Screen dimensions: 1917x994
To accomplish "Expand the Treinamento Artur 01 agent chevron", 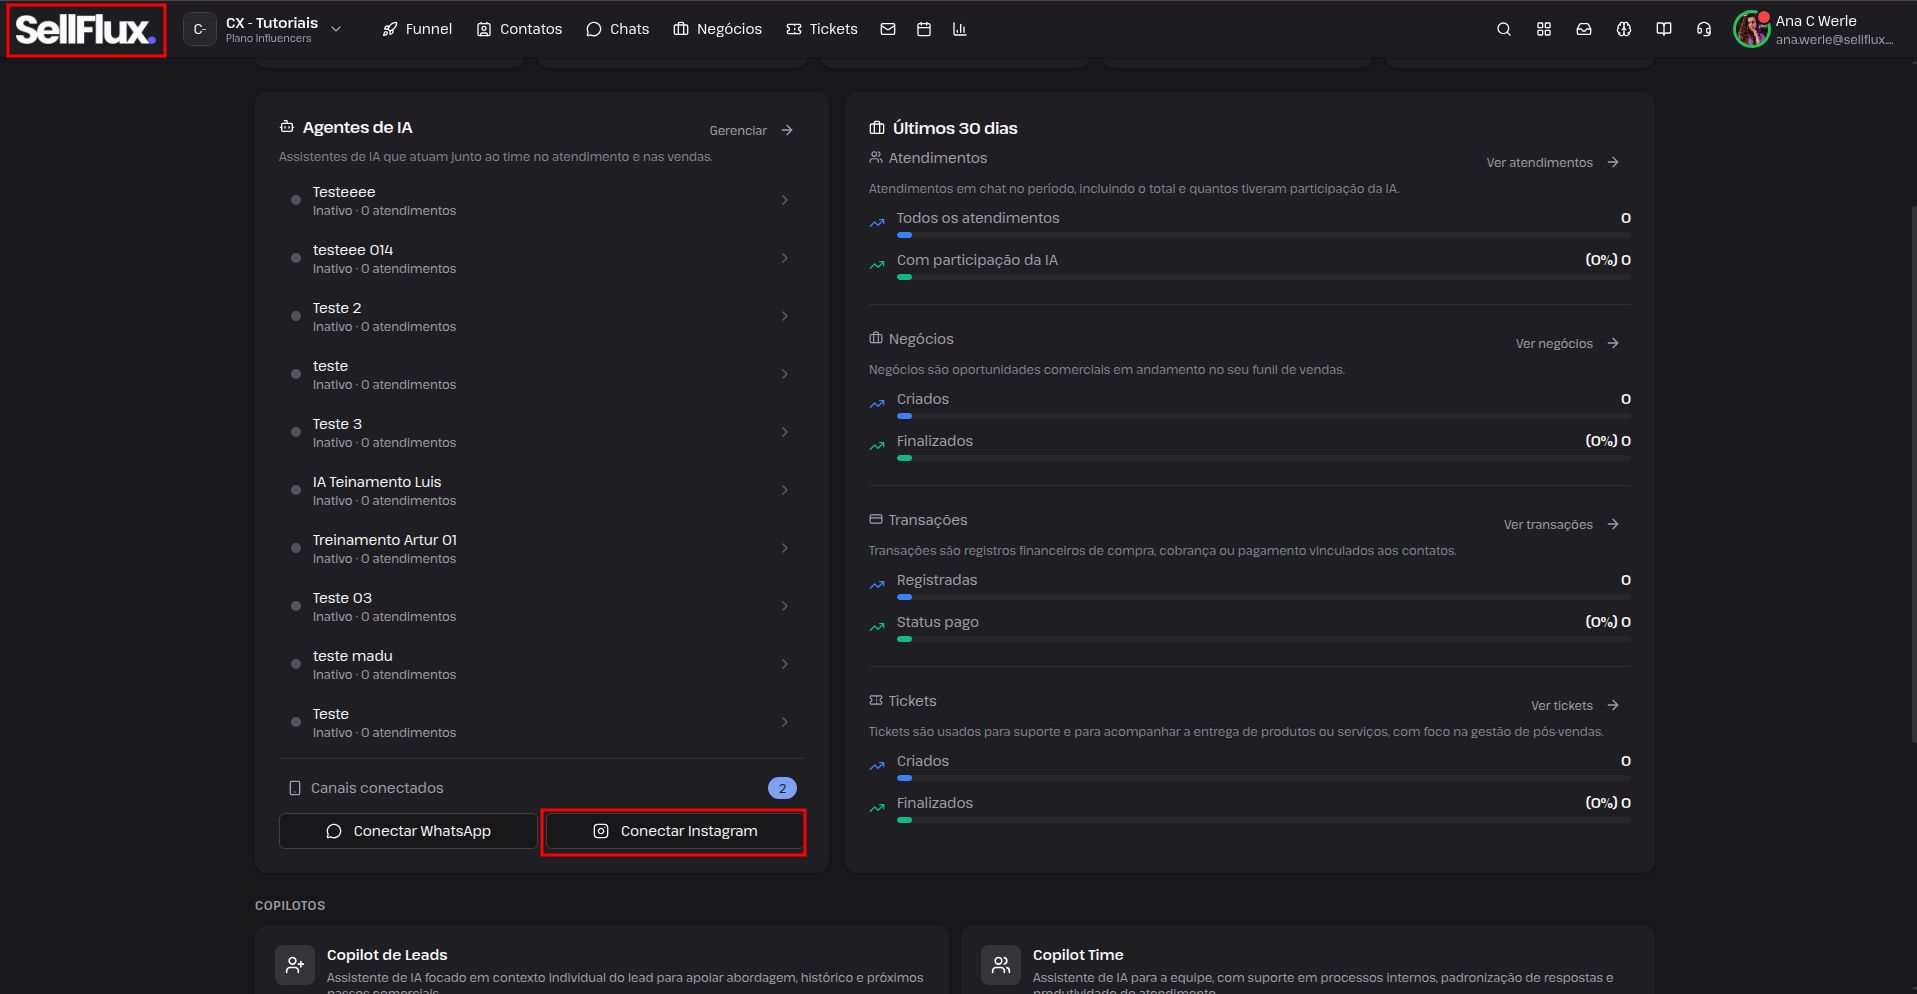I will tap(785, 548).
